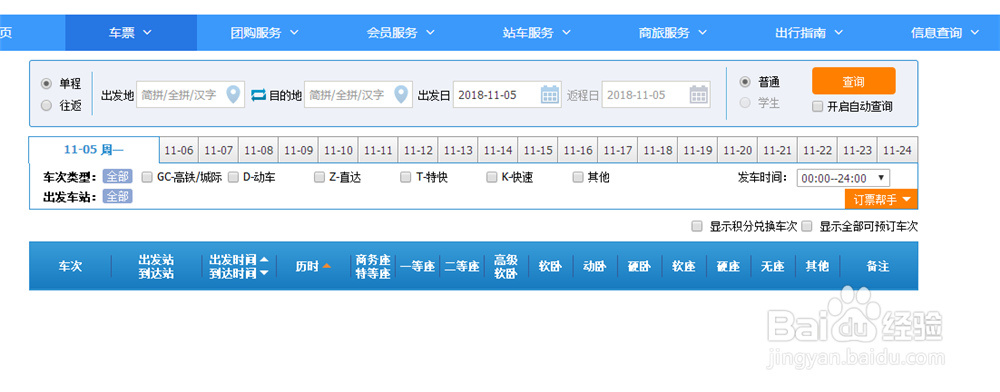Viewport: 1000px width, 392px height.
Task: Switch to the 11-10 date tab
Action: [339, 150]
